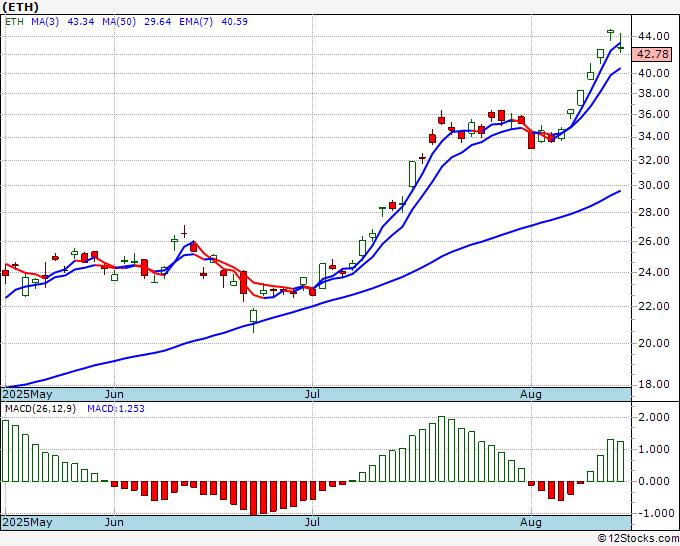Click the 30.00 price axis label
This screenshot has height=546, width=680.
654,186
